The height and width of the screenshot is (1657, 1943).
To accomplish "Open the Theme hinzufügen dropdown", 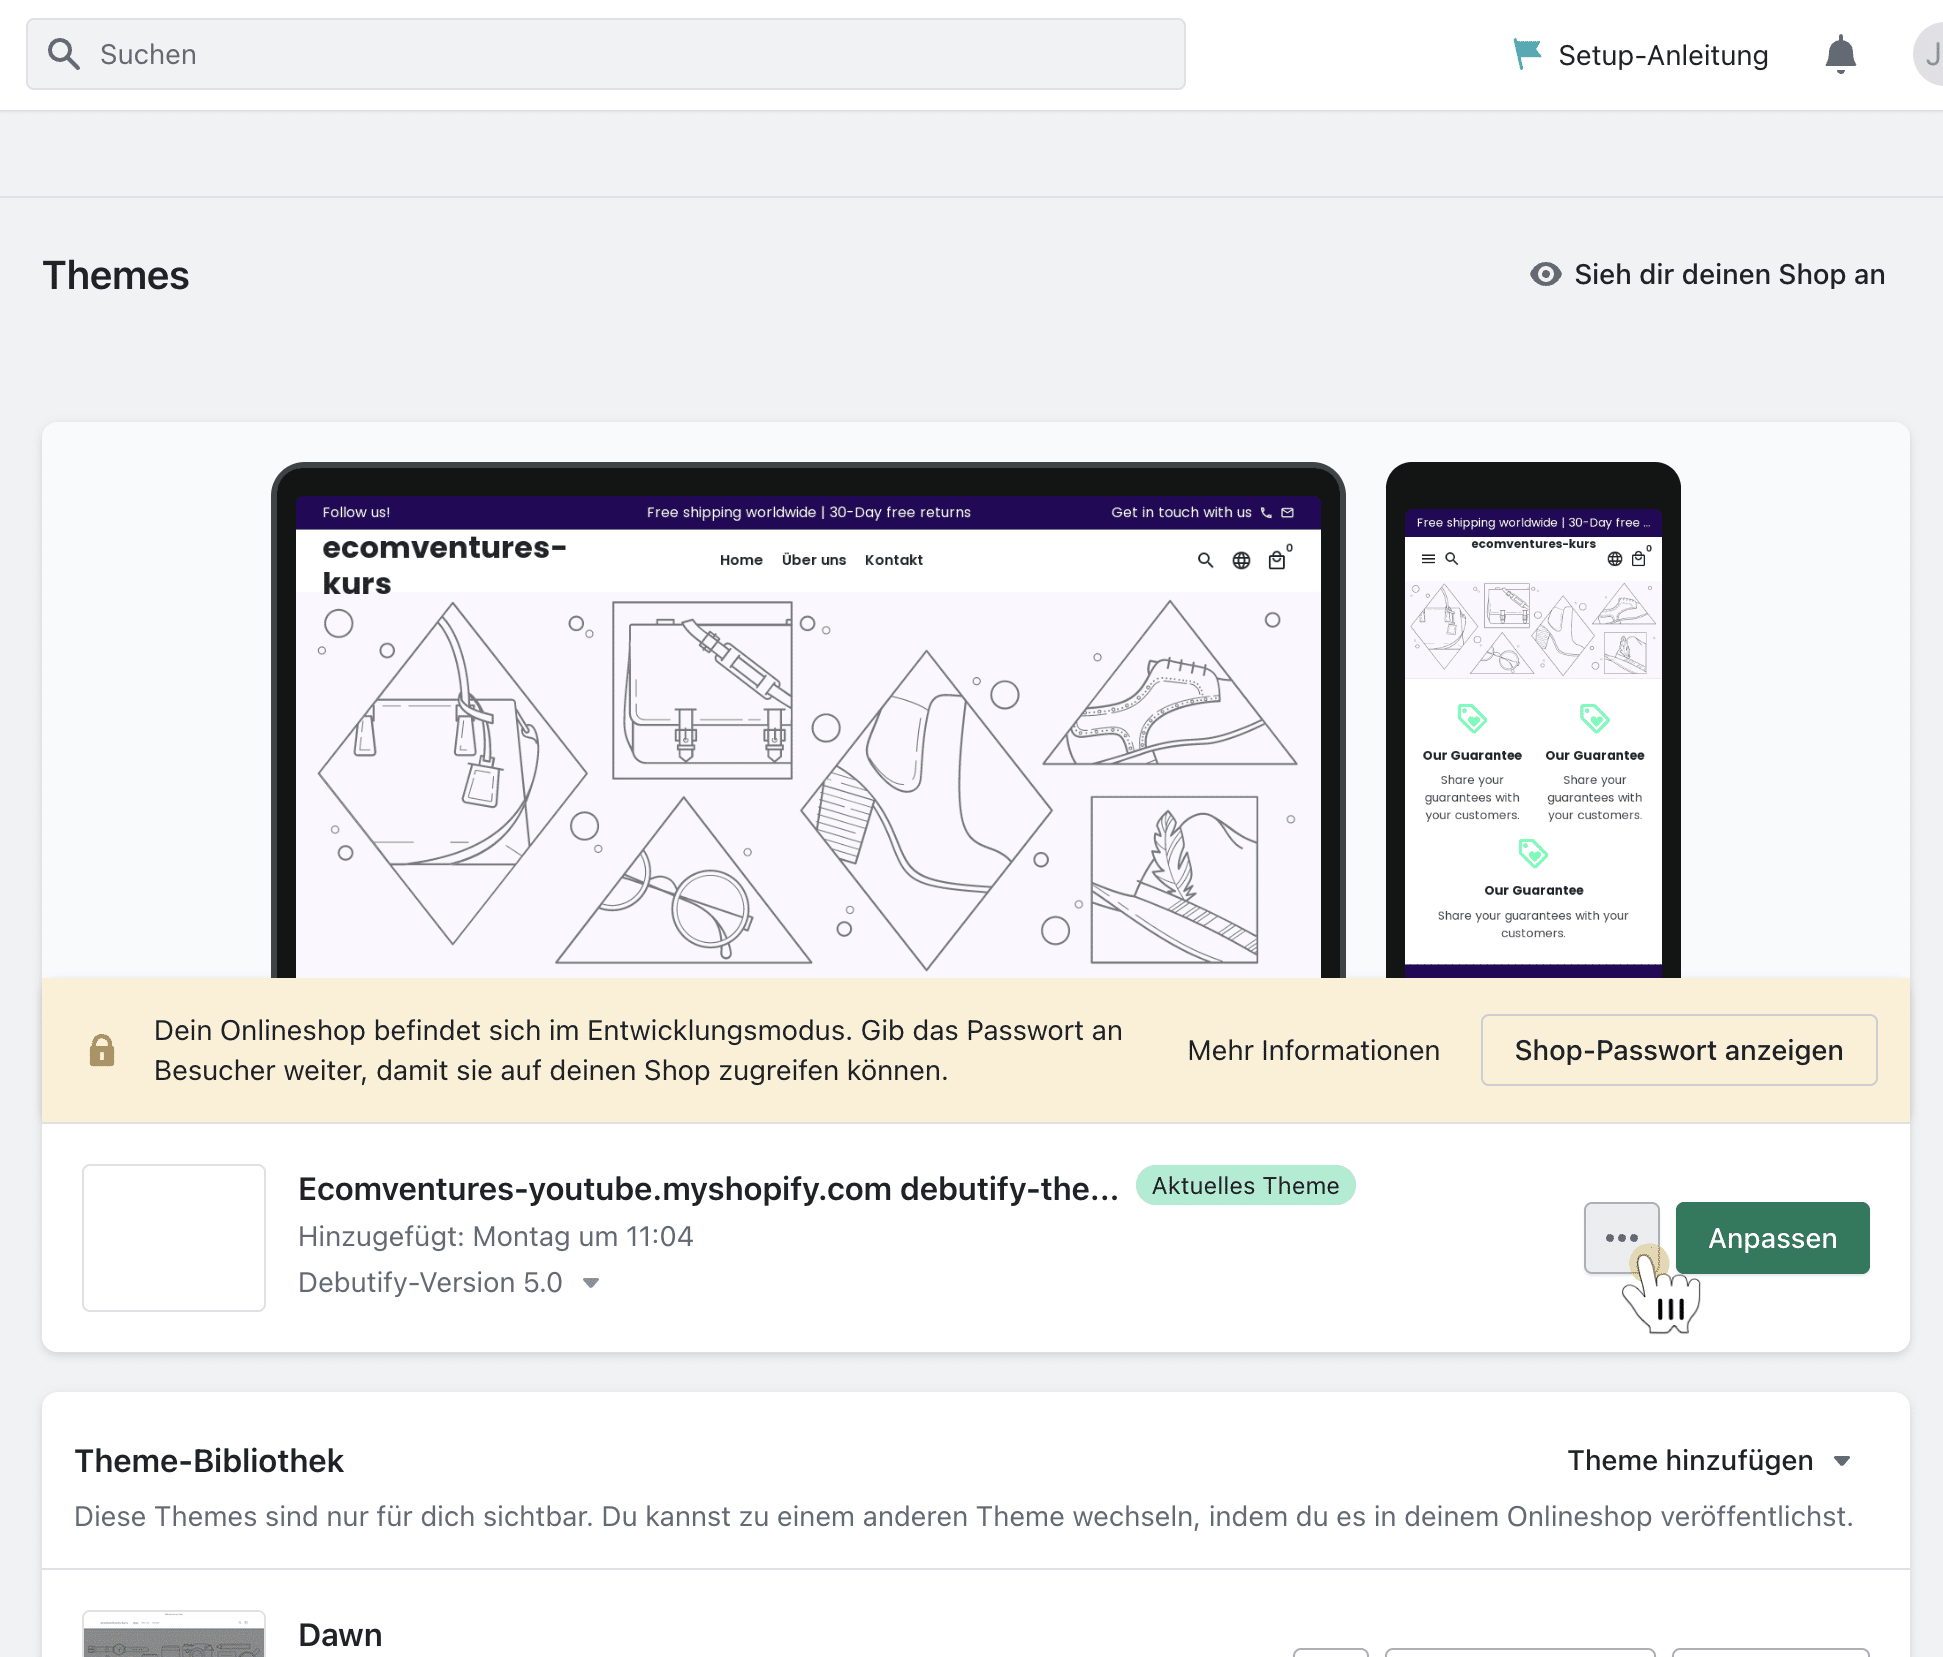I will click(x=1709, y=1460).
